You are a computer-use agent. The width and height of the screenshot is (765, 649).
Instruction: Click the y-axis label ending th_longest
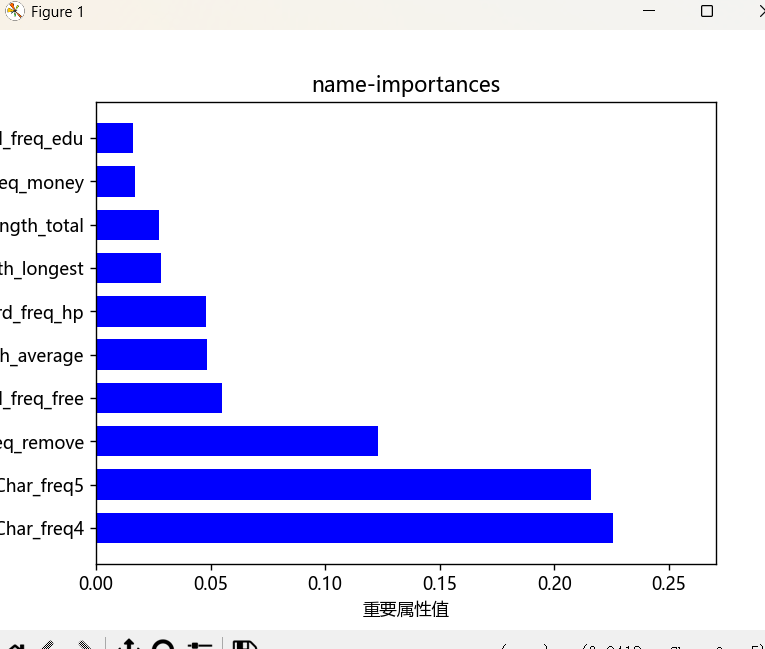(42, 268)
